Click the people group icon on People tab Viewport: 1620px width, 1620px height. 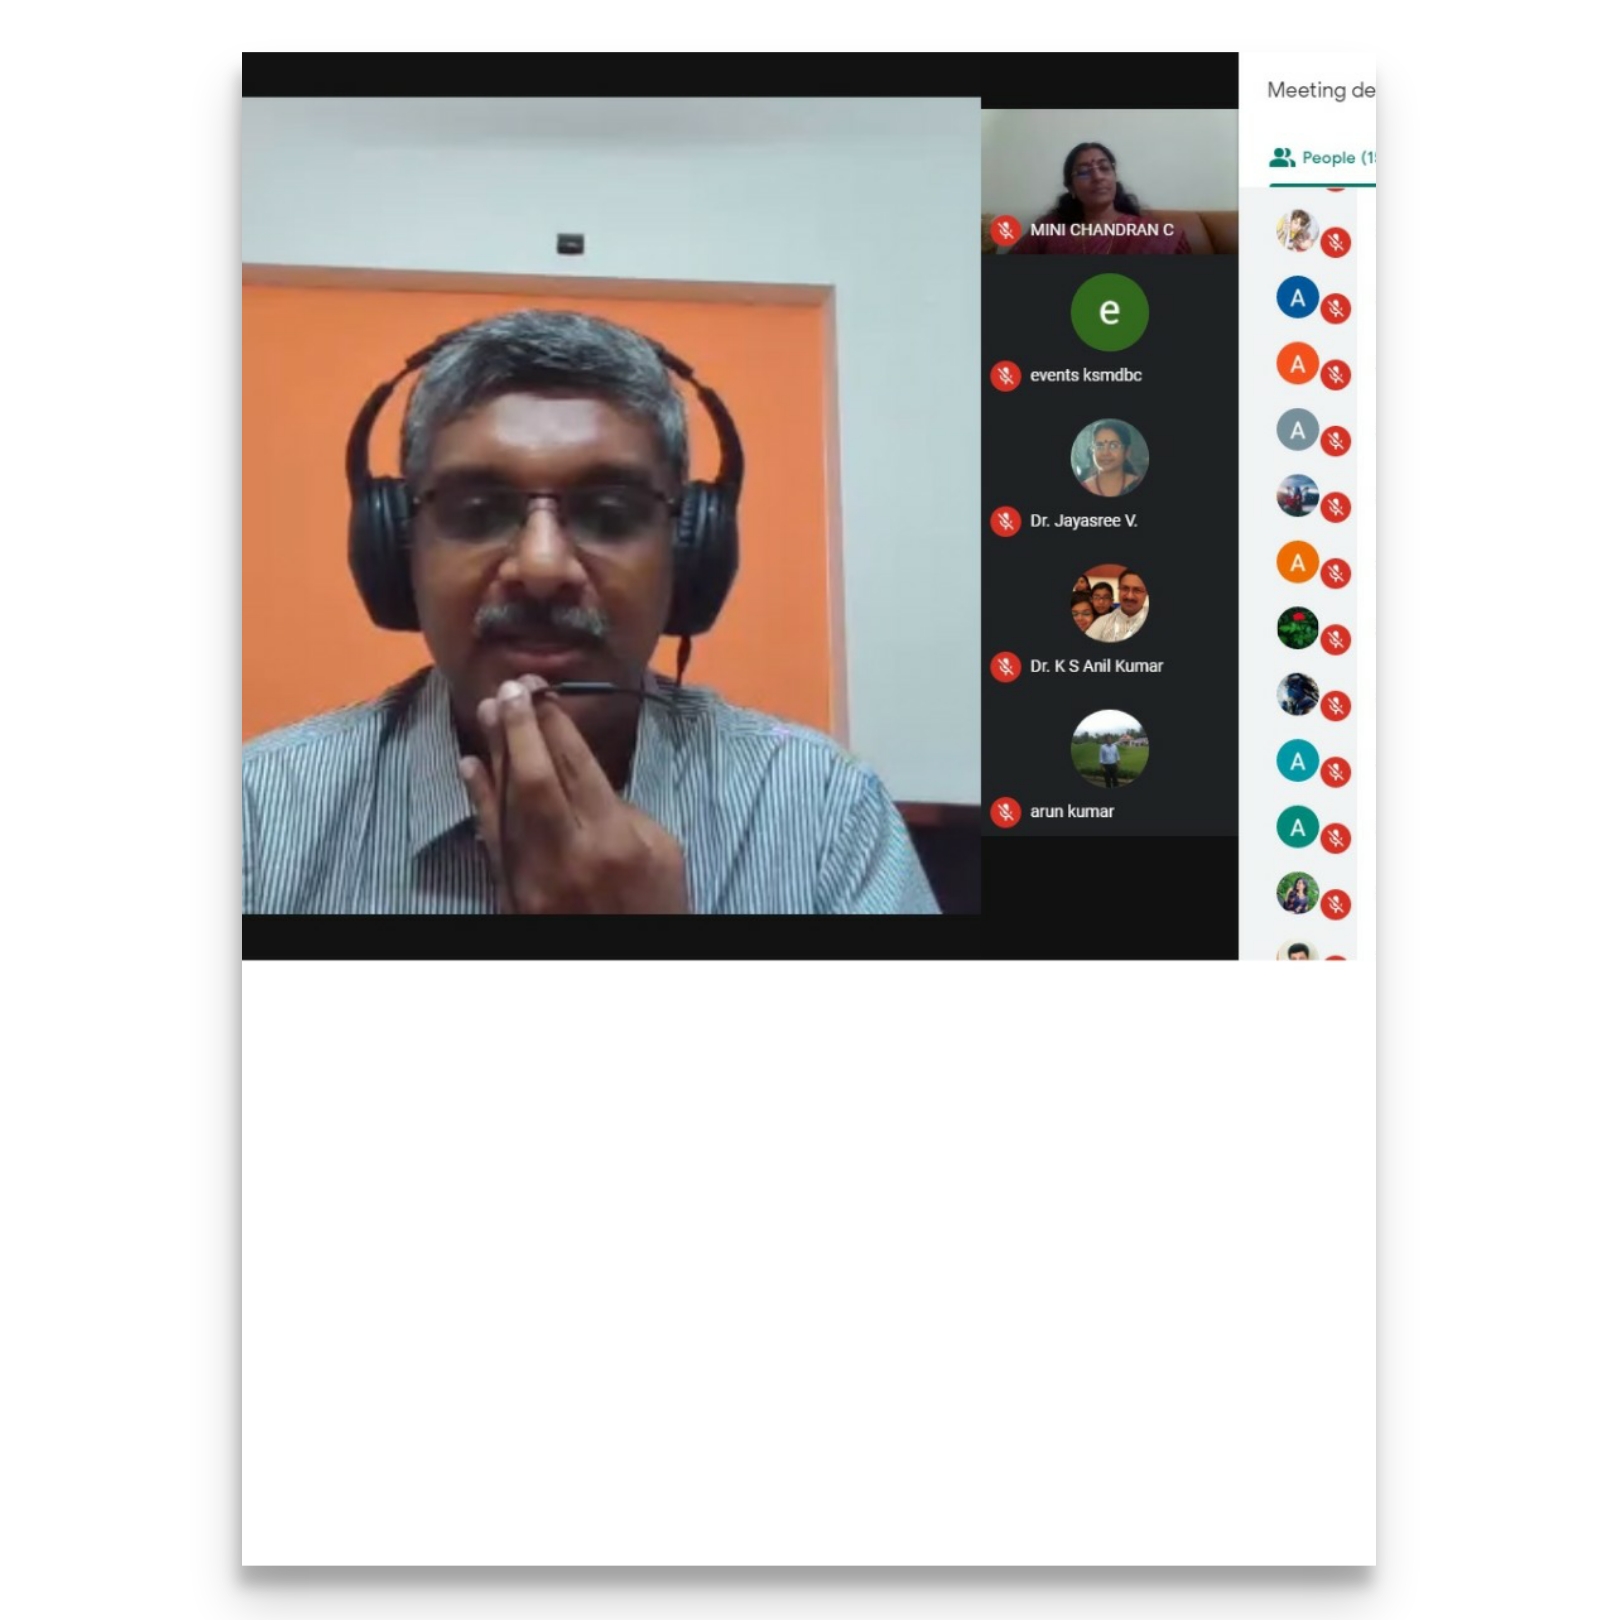pyautogui.click(x=1281, y=158)
